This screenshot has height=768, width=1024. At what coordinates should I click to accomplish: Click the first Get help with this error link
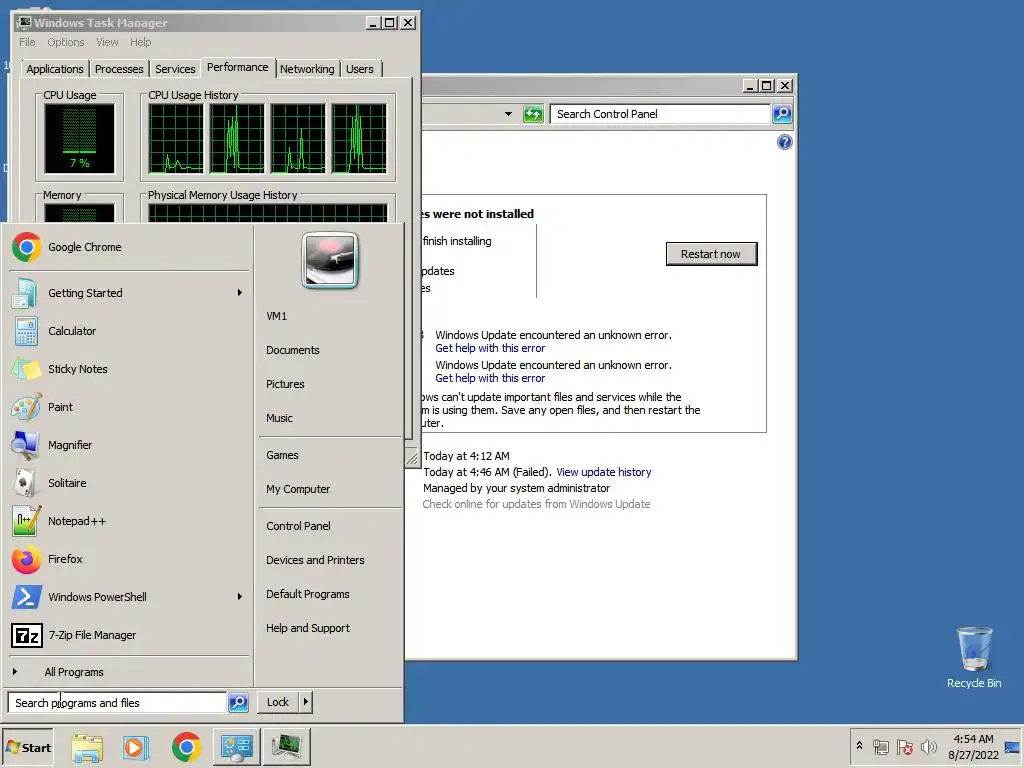pyautogui.click(x=490, y=349)
